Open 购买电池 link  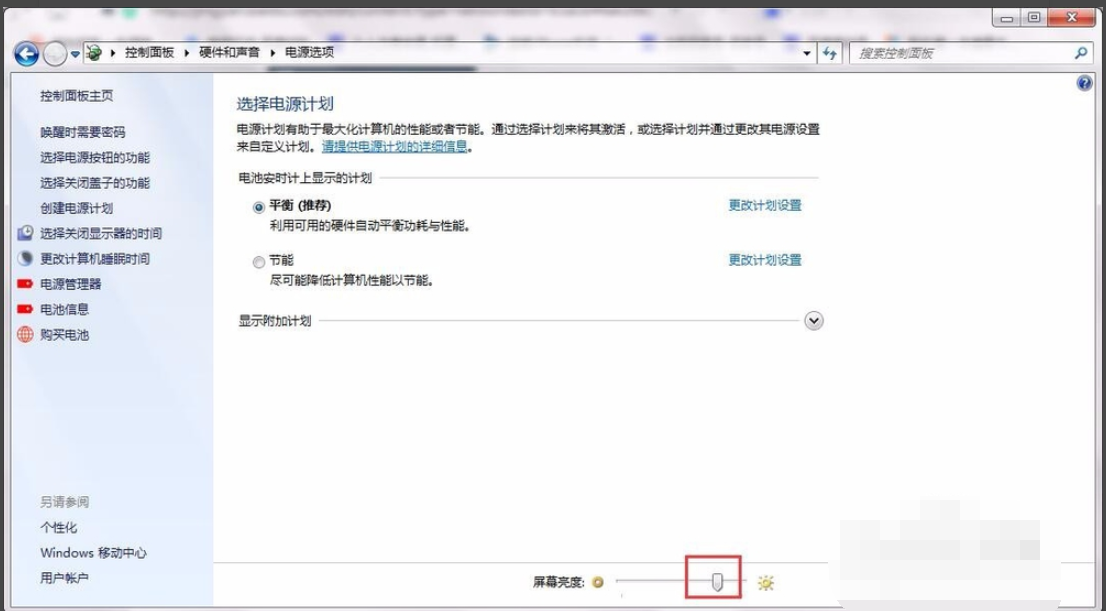[65, 335]
